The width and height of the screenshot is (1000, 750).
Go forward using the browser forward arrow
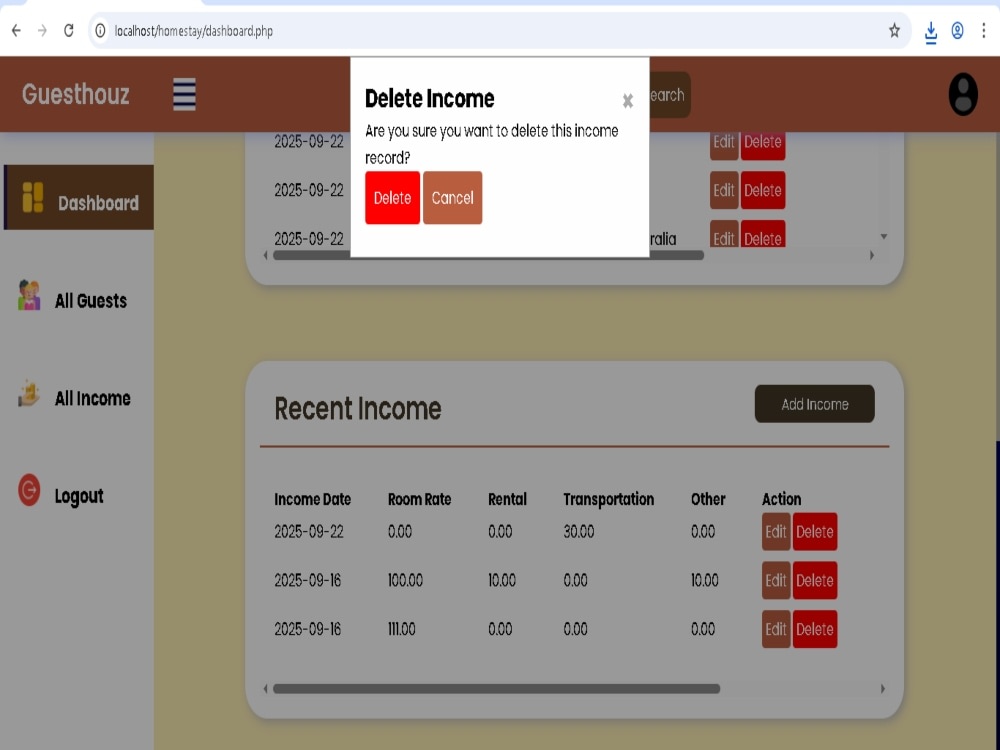[42, 31]
